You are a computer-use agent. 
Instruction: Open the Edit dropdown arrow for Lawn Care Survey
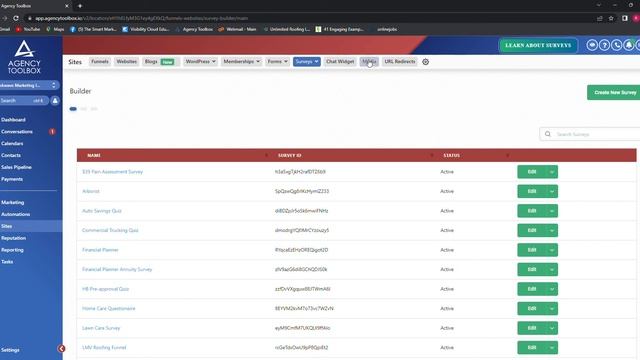[x=552, y=328]
